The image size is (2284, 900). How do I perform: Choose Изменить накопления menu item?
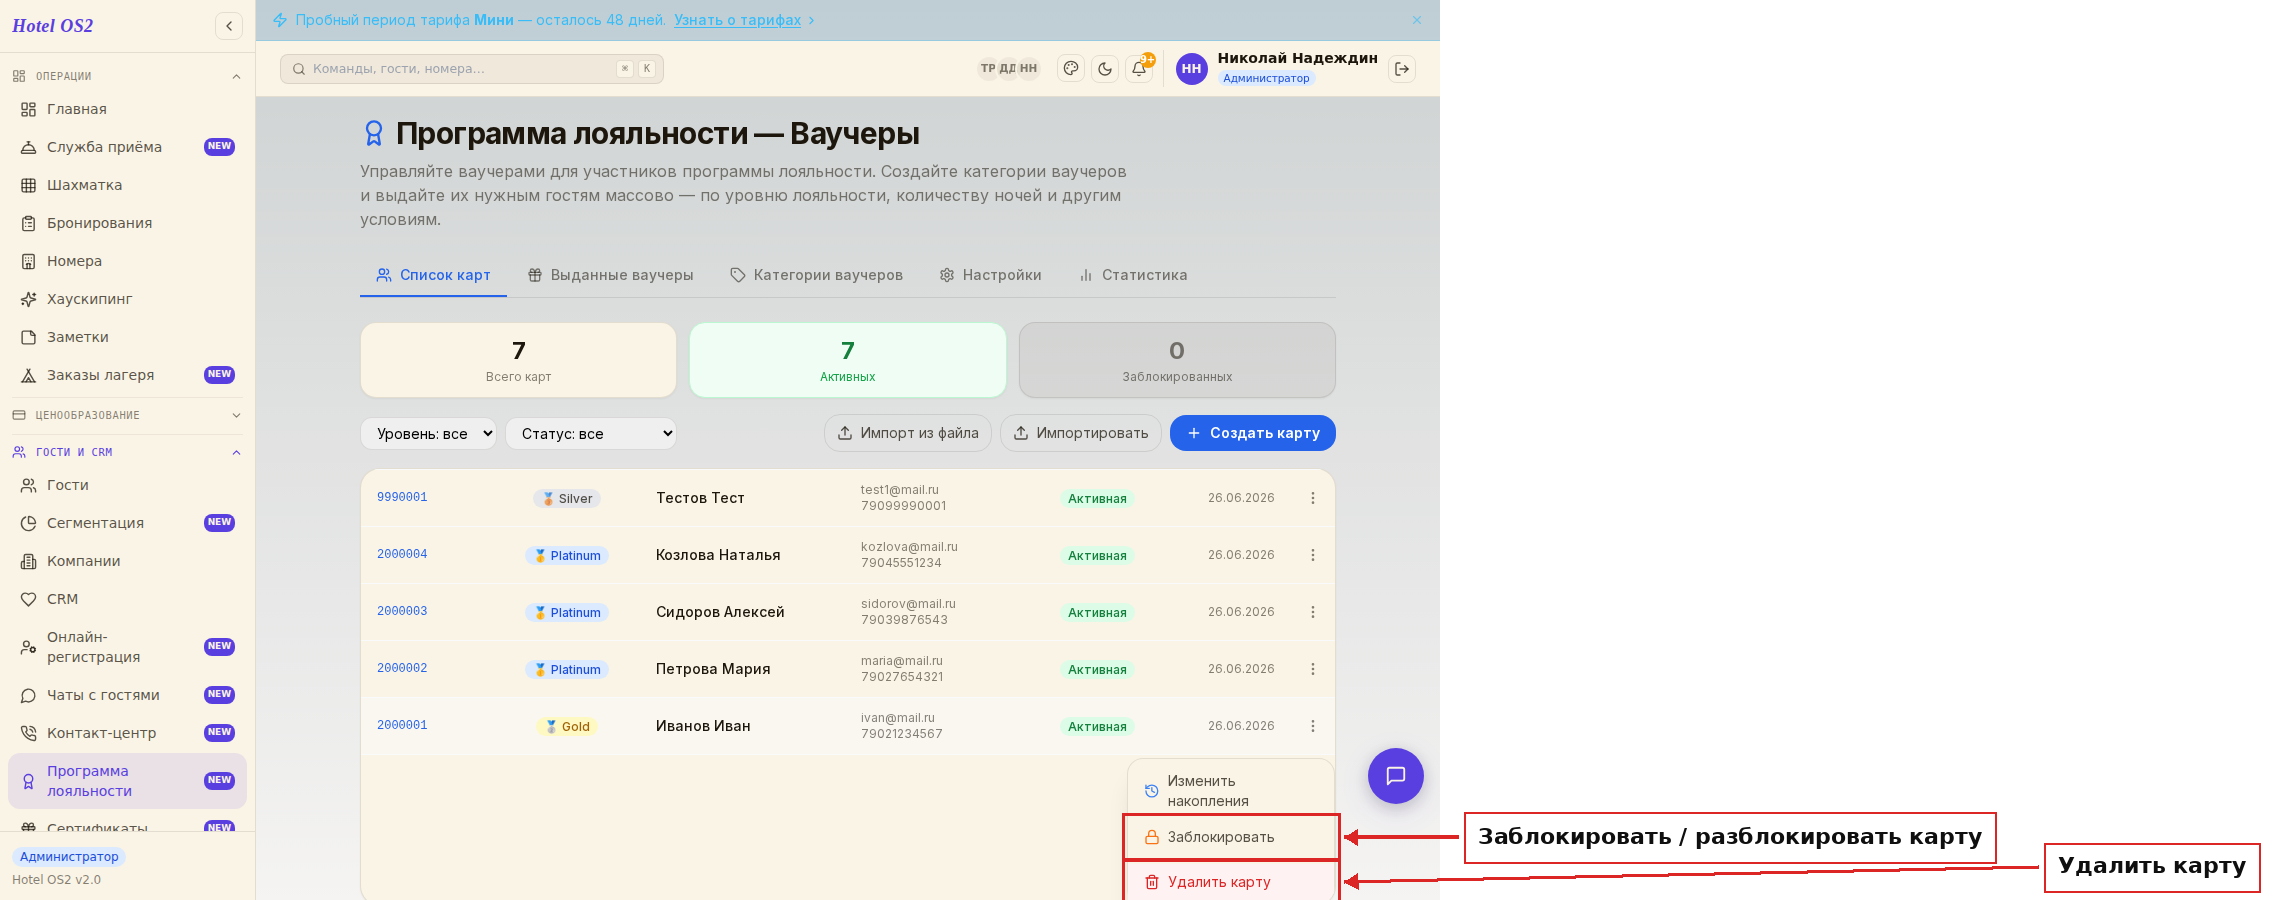(1231, 790)
